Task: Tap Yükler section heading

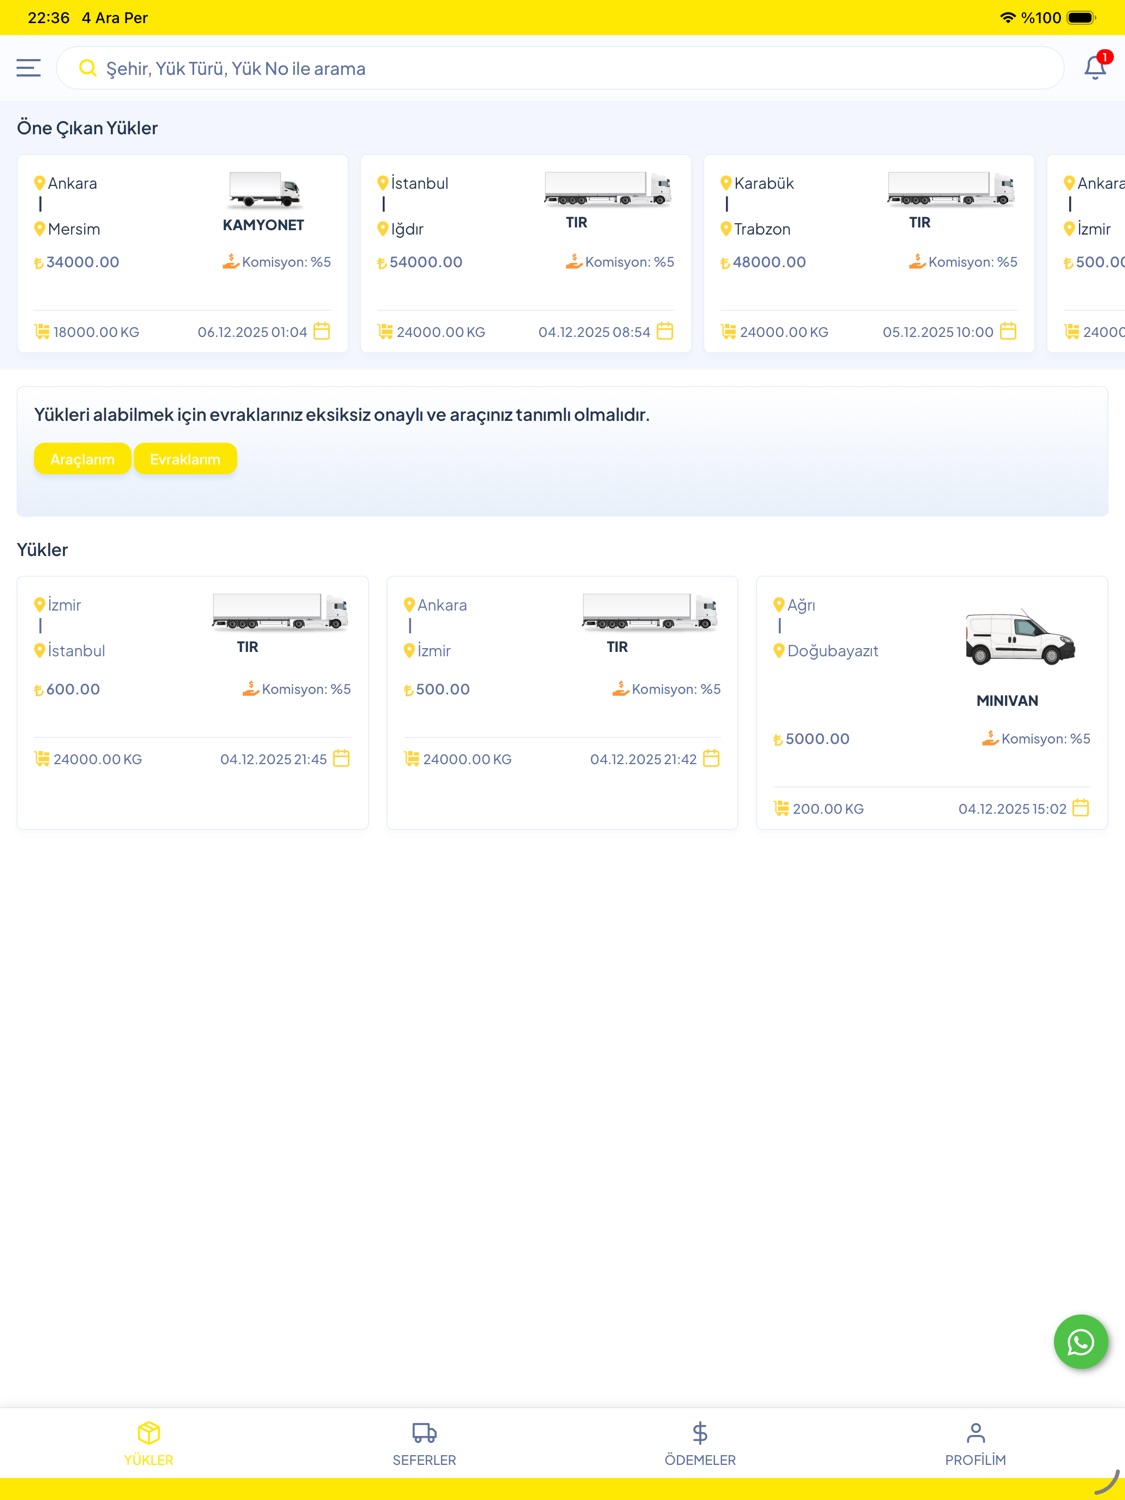Action: pos(42,550)
